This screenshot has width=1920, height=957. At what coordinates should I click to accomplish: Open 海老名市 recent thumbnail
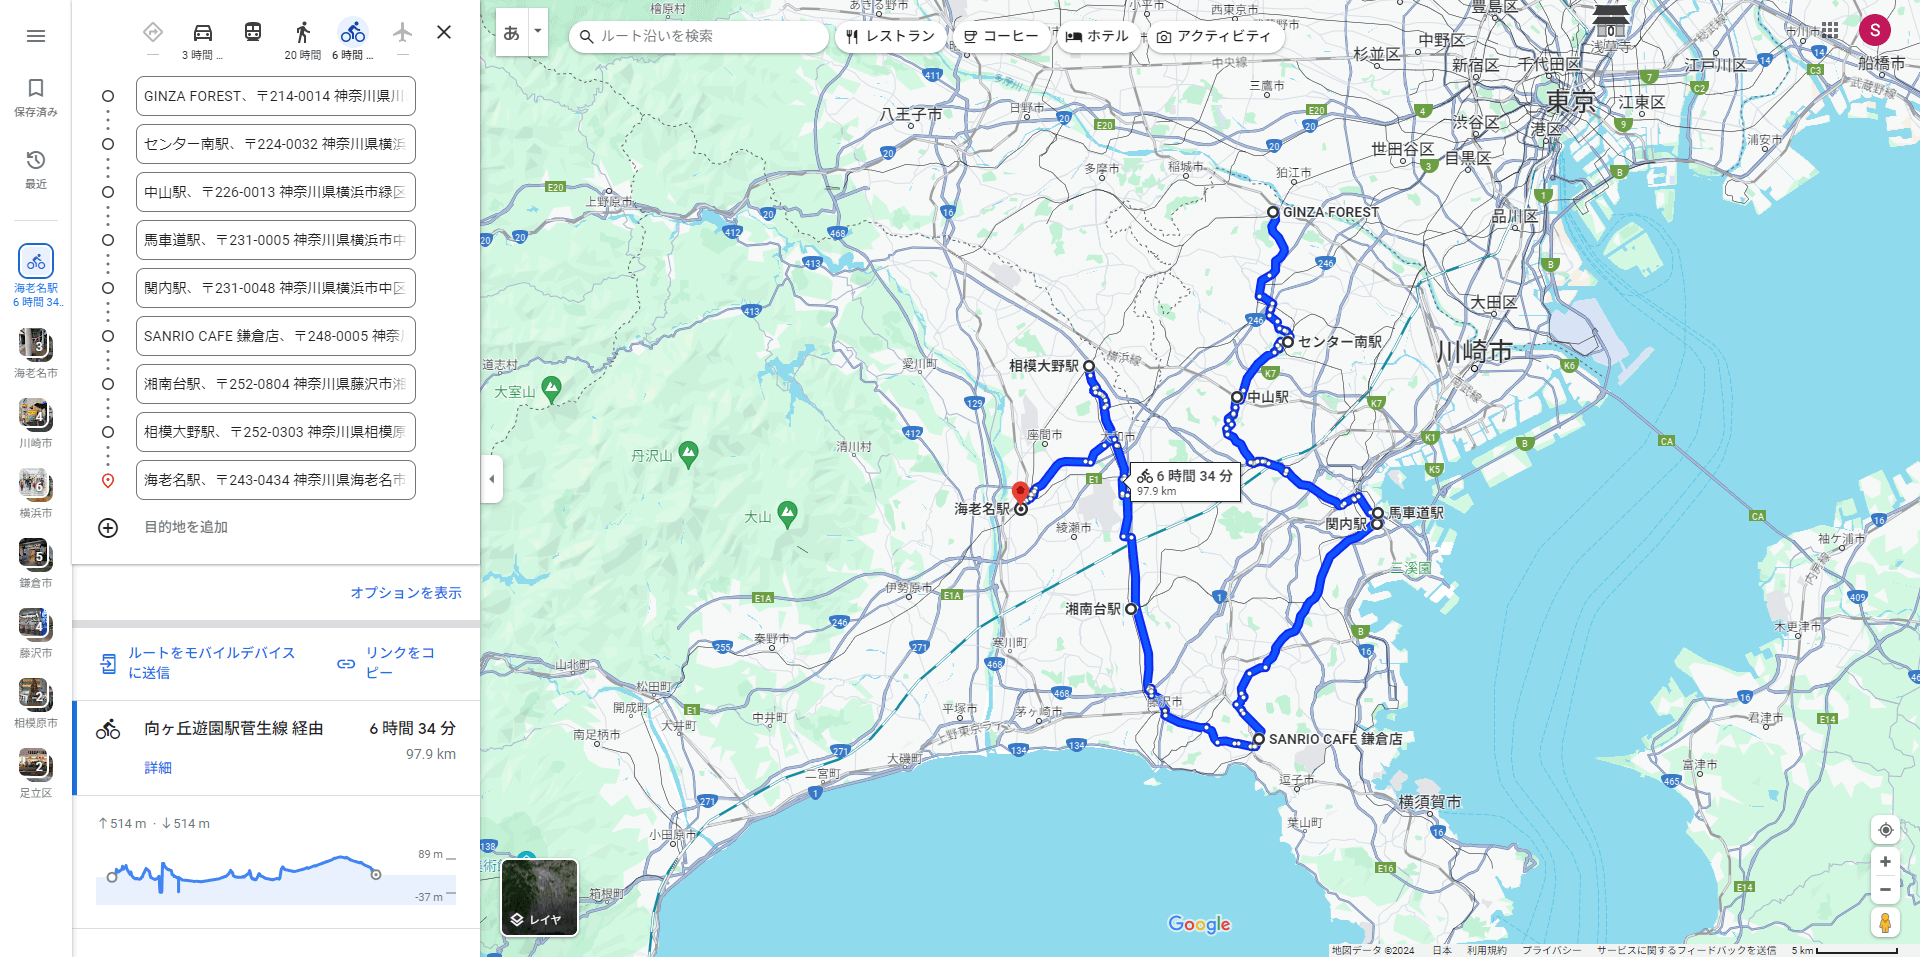coord(36,353)
